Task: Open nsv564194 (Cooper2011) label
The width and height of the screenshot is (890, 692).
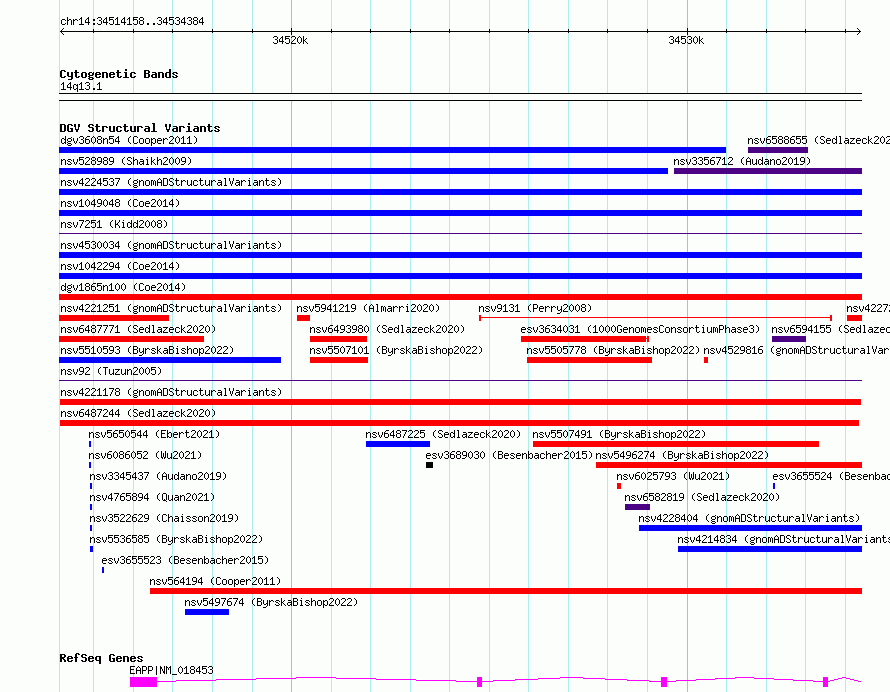Action: coord(215,581)
